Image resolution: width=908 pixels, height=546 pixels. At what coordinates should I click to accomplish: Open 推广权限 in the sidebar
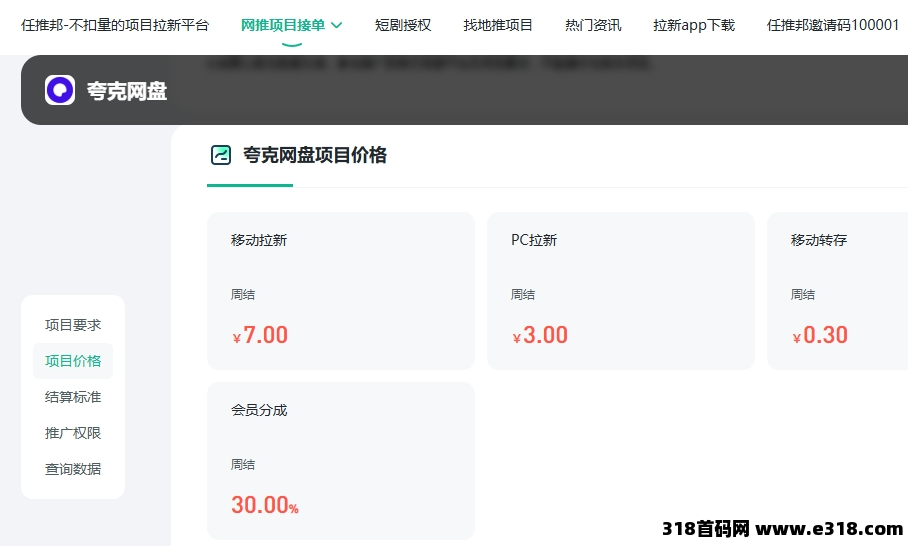73,433
